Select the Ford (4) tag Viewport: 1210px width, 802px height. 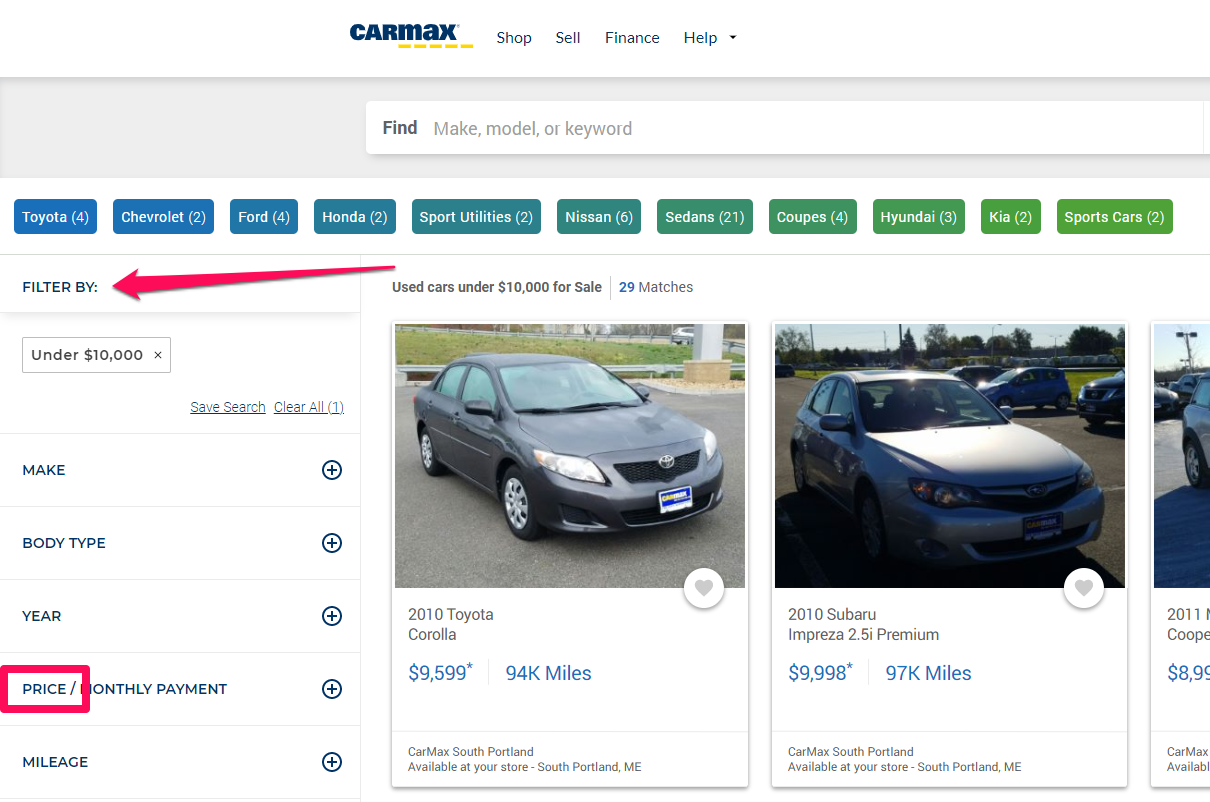(x=264, y=217)
